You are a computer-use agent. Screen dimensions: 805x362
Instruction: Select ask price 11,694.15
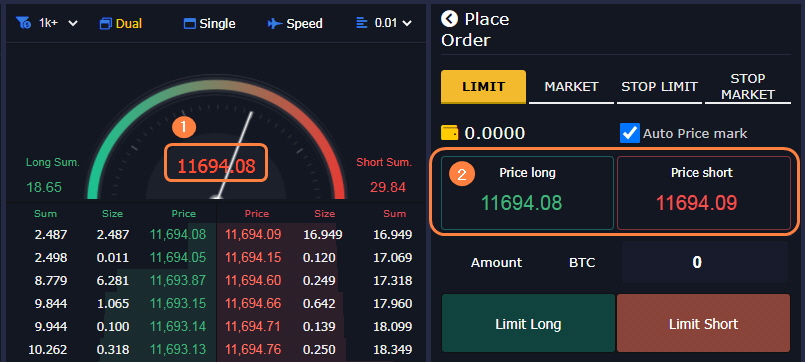[x=253, y=257]
